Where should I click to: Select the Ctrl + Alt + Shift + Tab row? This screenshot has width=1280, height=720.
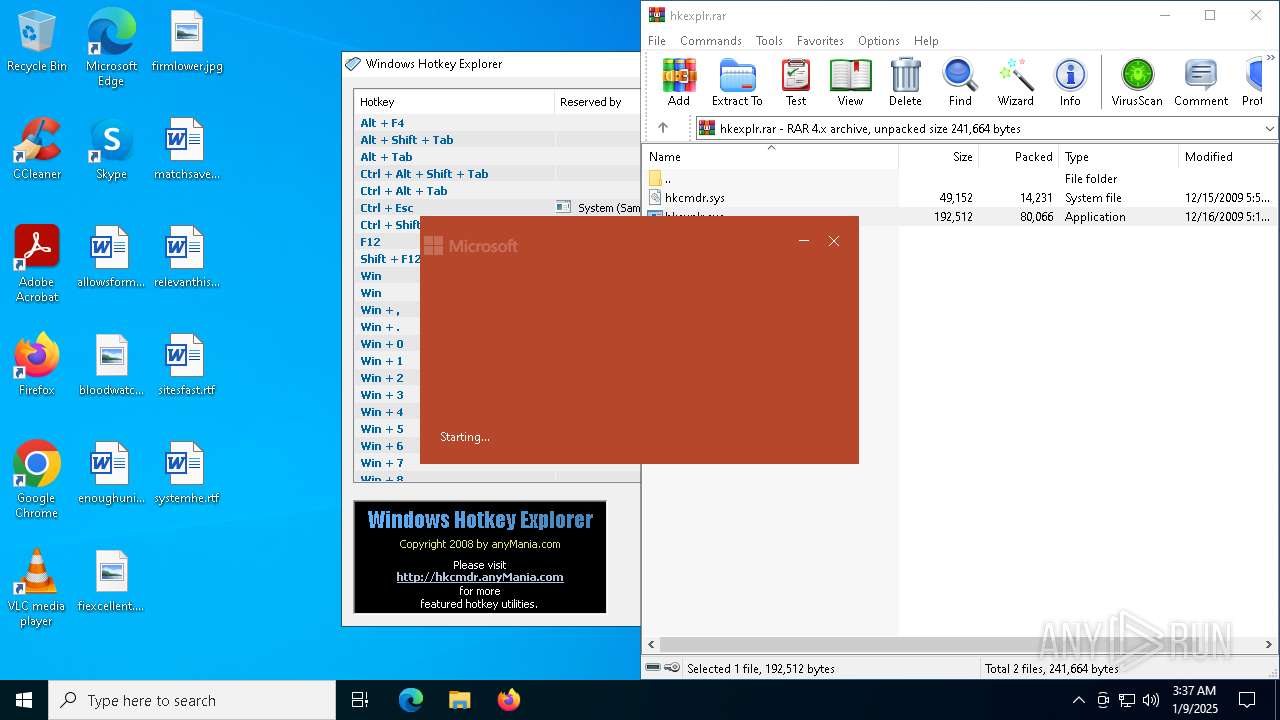pos(497,174)
